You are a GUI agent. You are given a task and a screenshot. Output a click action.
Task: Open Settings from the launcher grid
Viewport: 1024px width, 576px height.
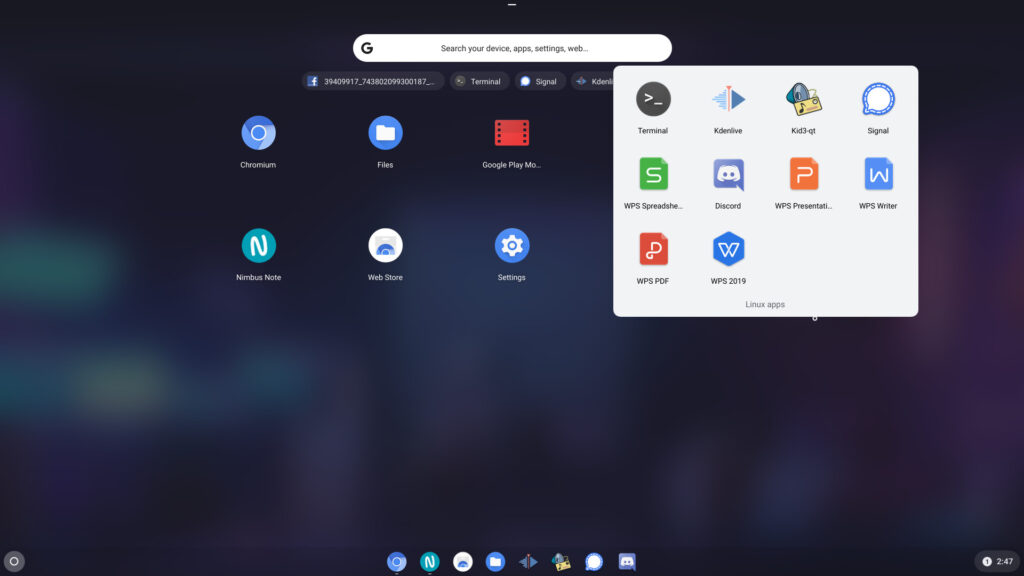coord(511,246)
